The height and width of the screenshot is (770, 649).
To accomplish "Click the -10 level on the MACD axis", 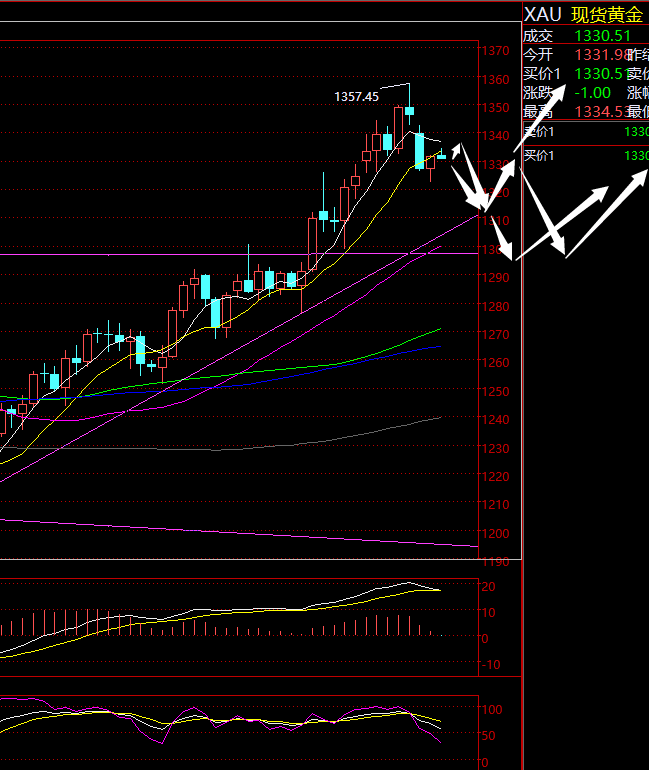I will pyautogui.click(x=491, y=665).
